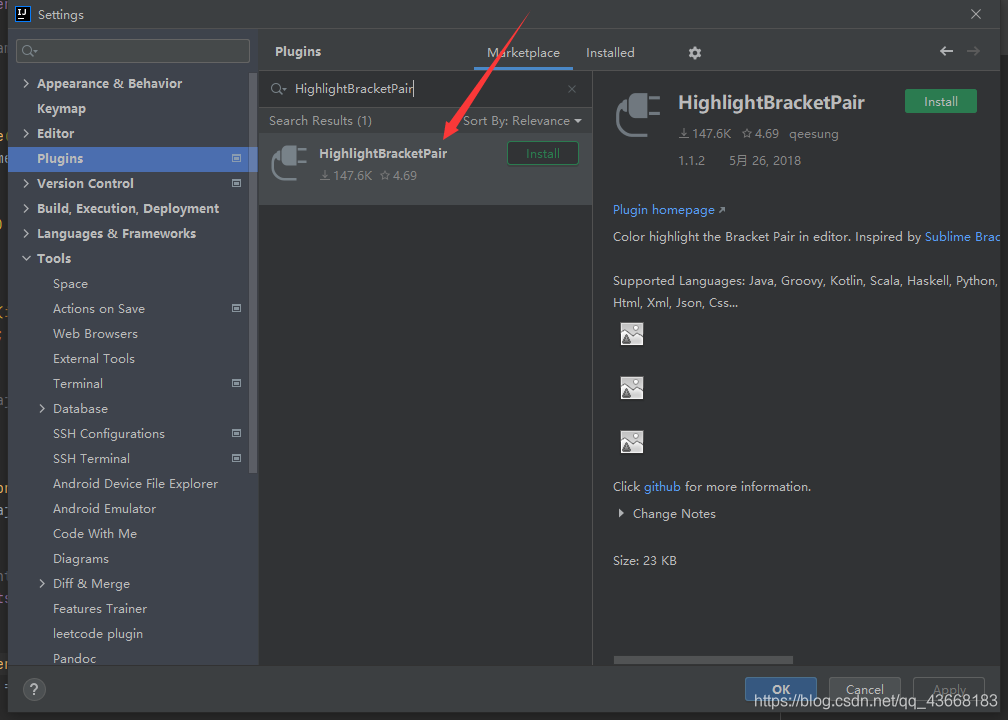Image resolution: width=1008 pixels, height=720 pixels.
Task: Click the second broken image thumbnail
Action: point(631,388)
